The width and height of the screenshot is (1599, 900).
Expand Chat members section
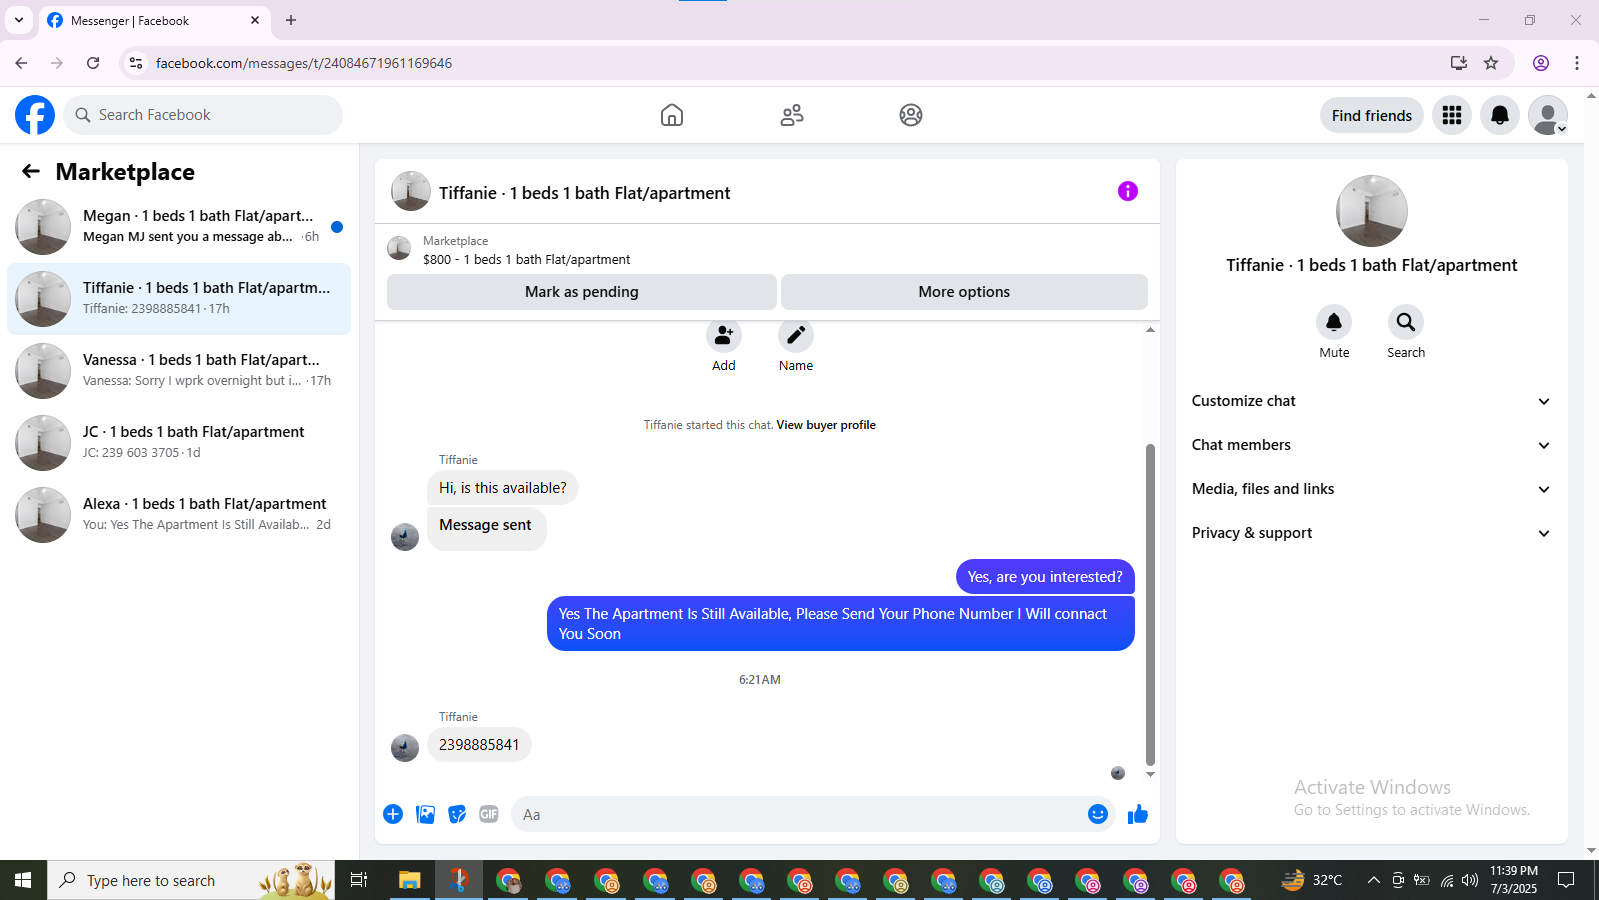pos(1371,445)
